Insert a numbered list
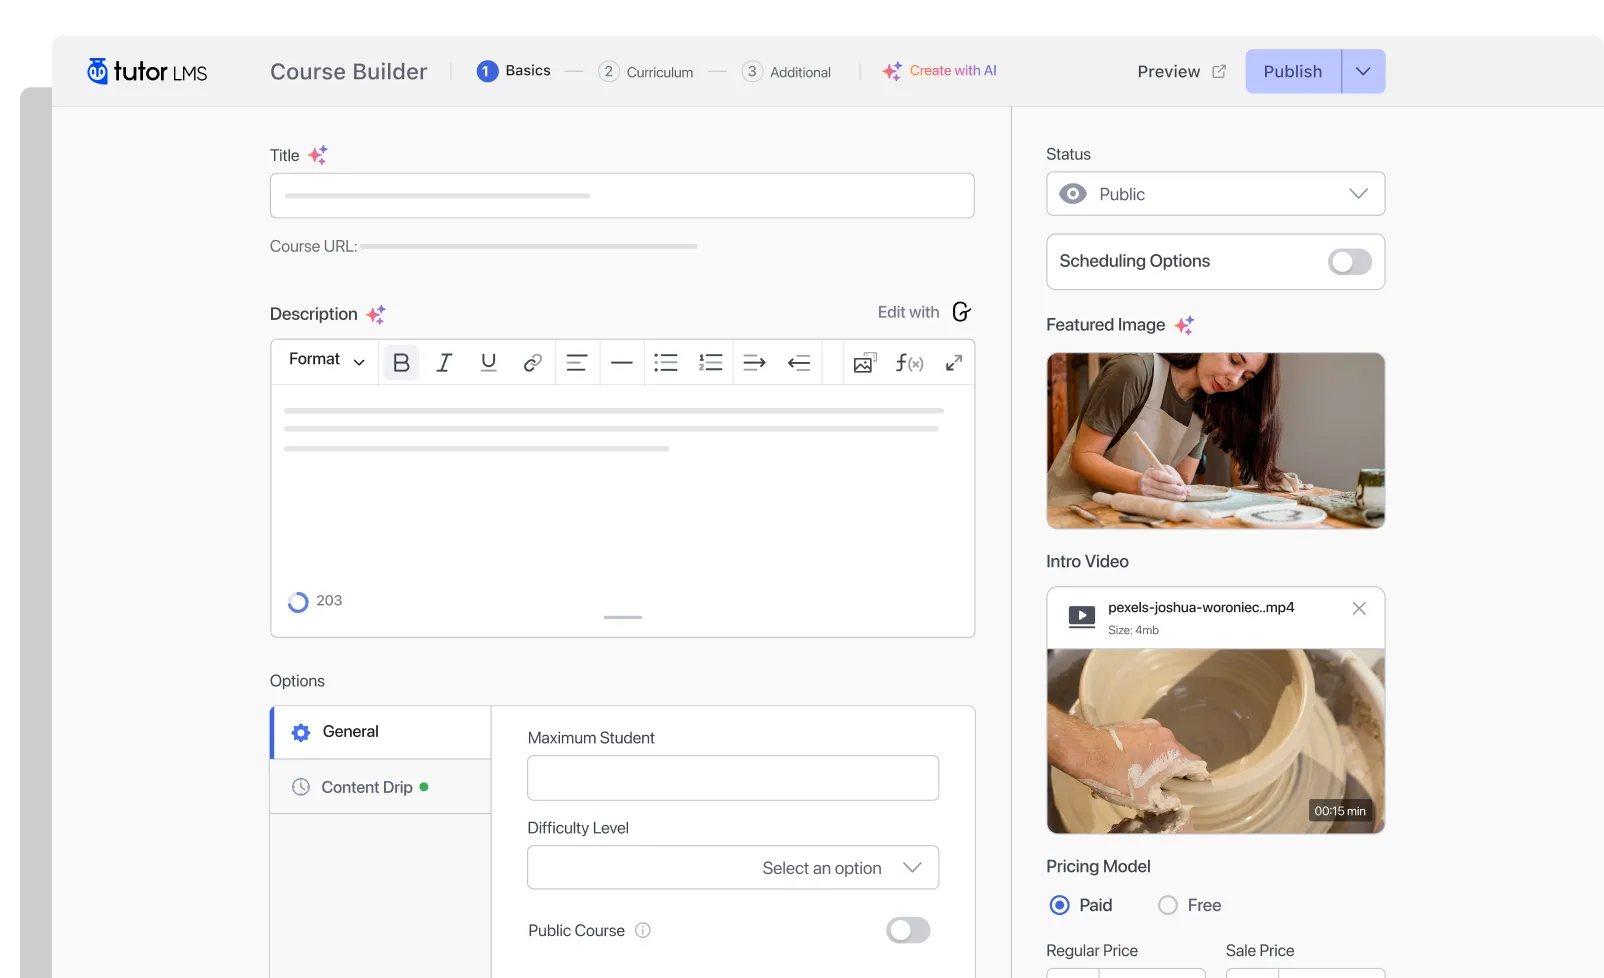The image size is (1604, 978). [710, 363]
